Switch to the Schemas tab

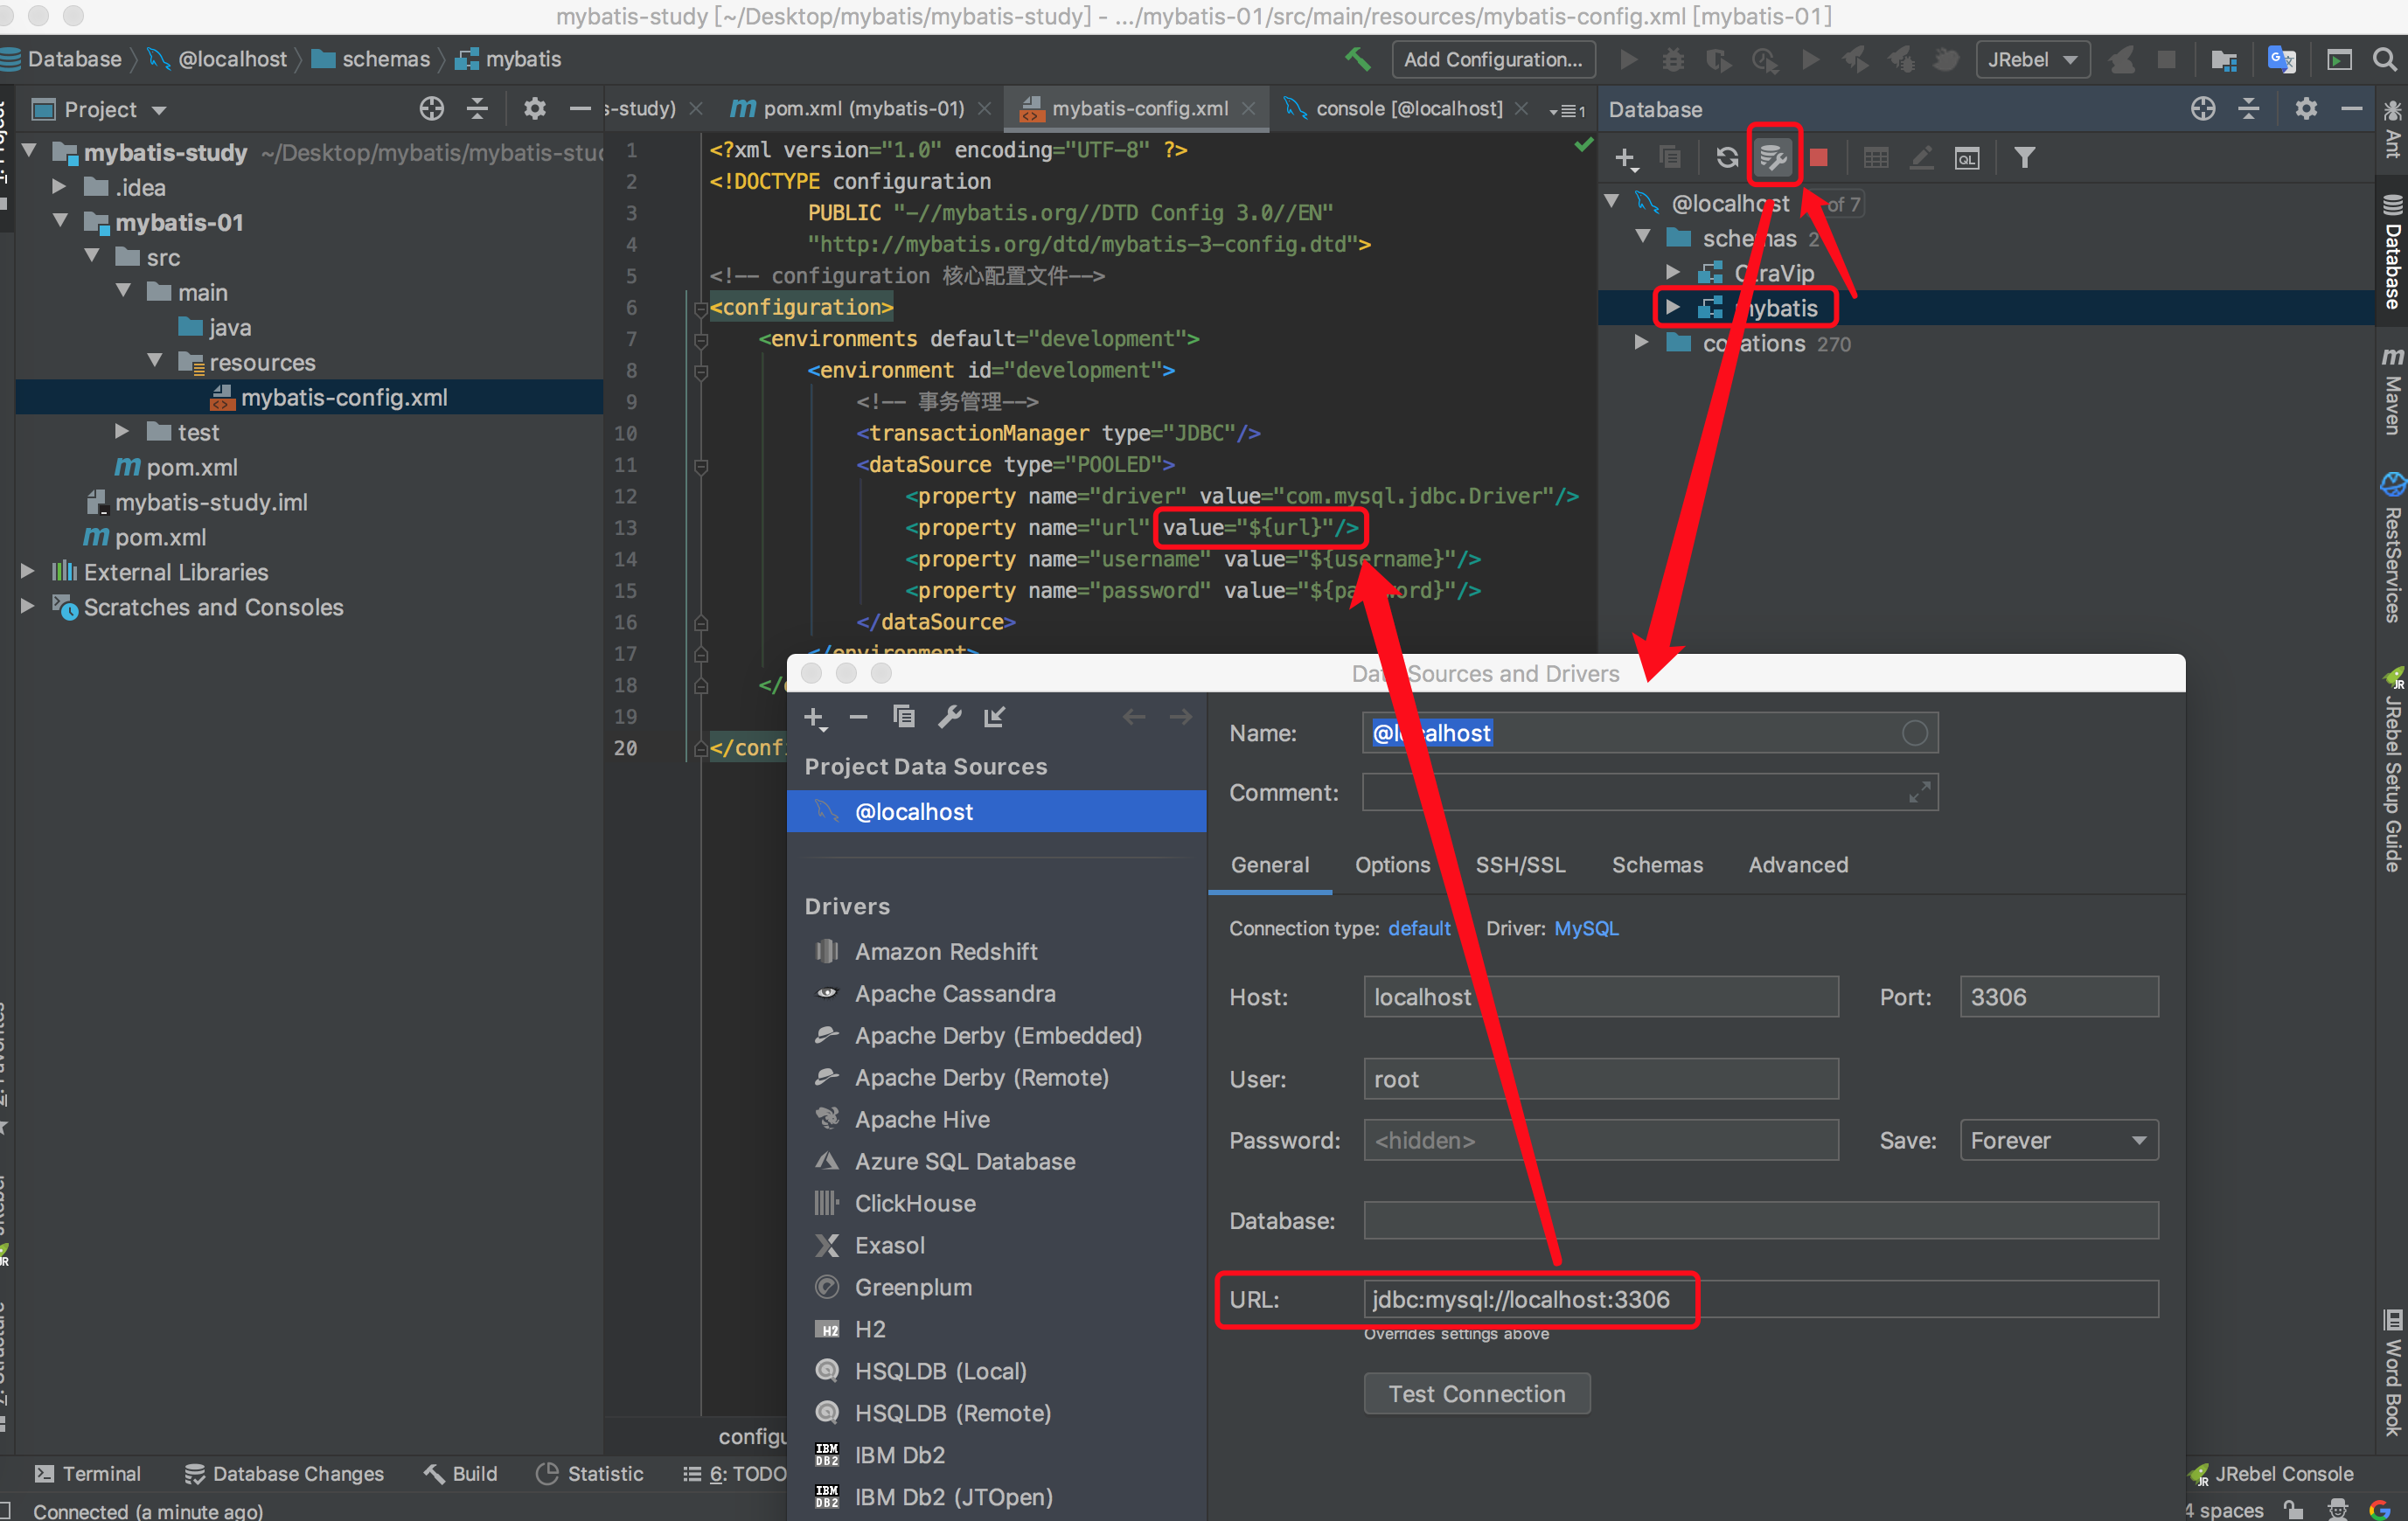pyautogui.click(x=1656, y=864)
